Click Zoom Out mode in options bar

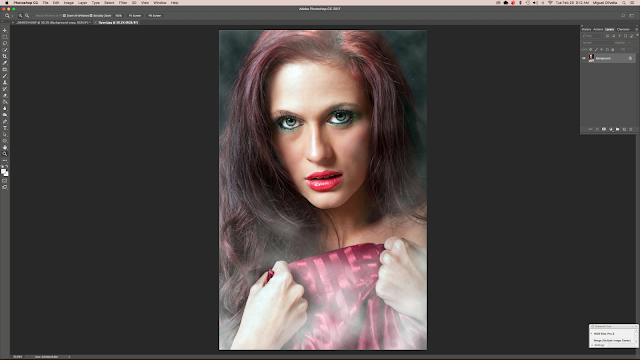click(27, 16)
